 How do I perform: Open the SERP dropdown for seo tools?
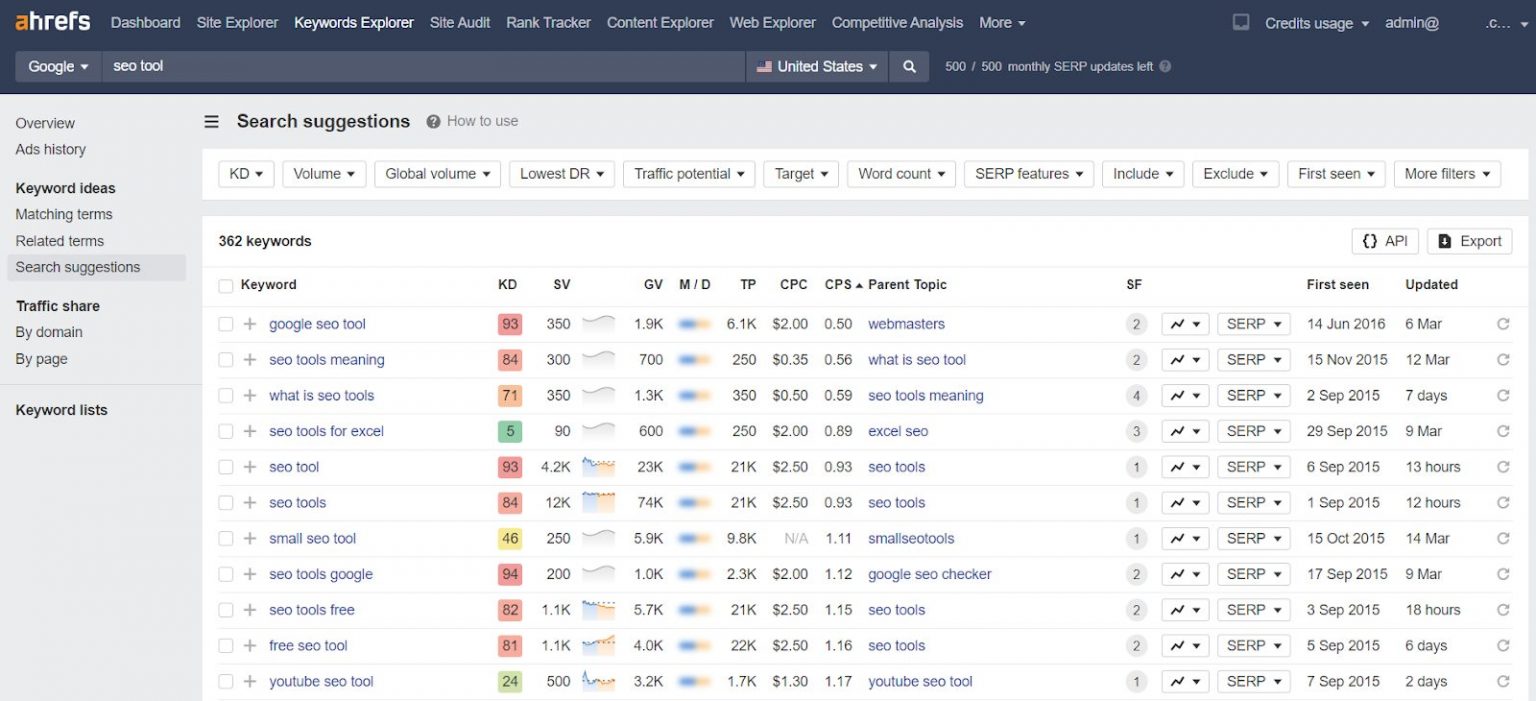pyautogui.click(x=1253, y=503)
